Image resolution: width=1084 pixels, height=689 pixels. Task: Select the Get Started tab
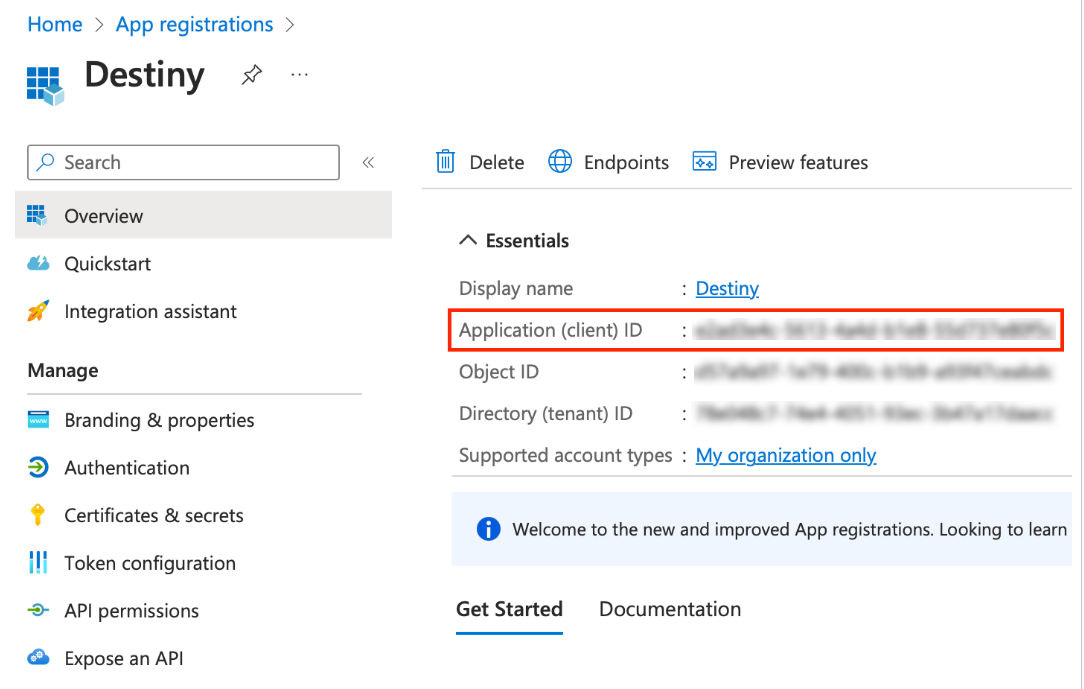click(x=509, y=609)
